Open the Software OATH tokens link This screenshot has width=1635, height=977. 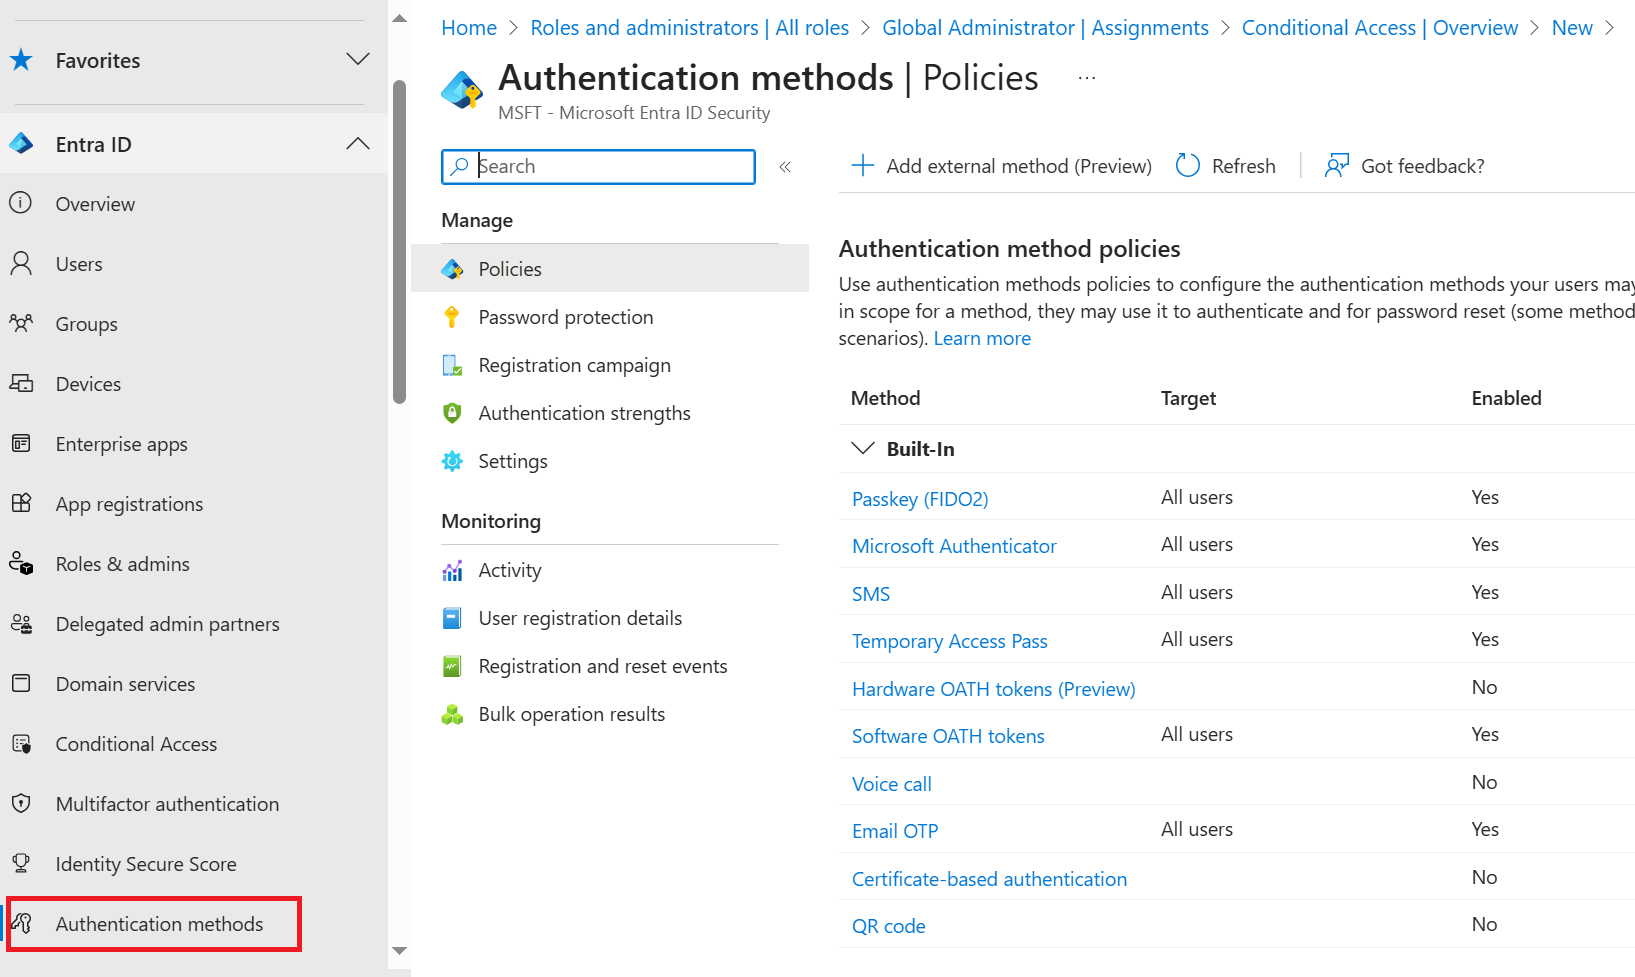coord(948,736)
